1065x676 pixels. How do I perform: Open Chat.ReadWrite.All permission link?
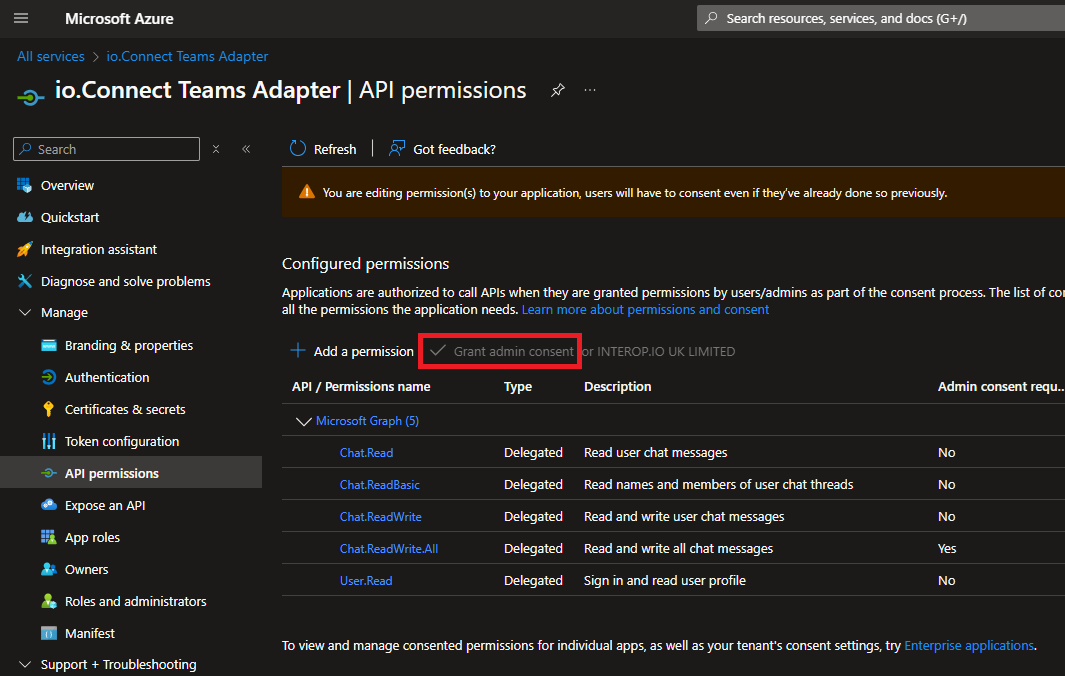[388, 548]
